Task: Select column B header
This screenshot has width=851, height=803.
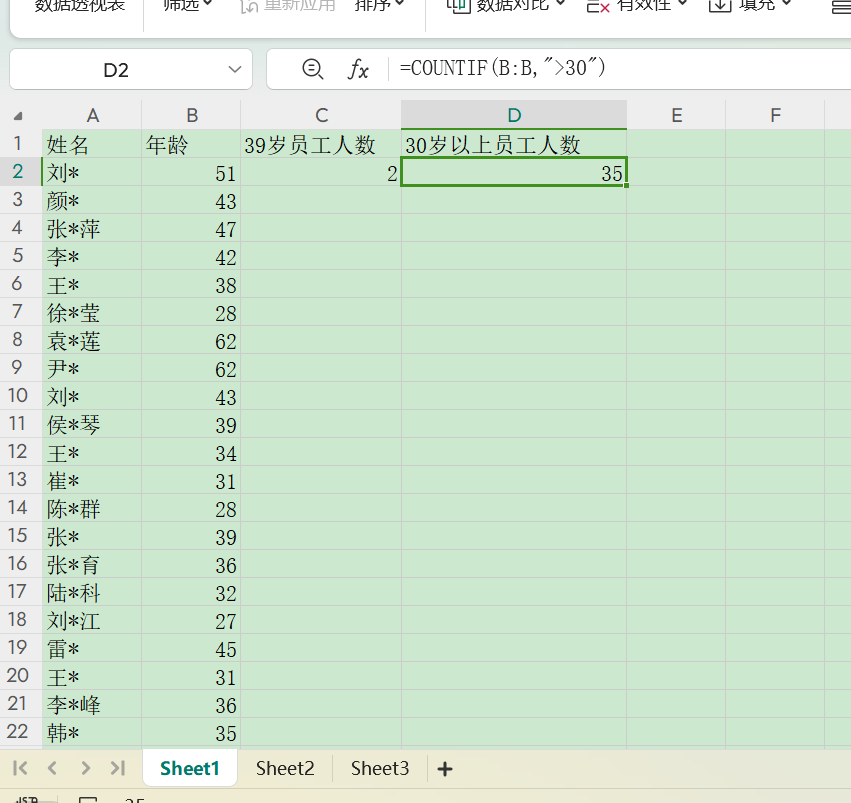Action: [192, 115]
